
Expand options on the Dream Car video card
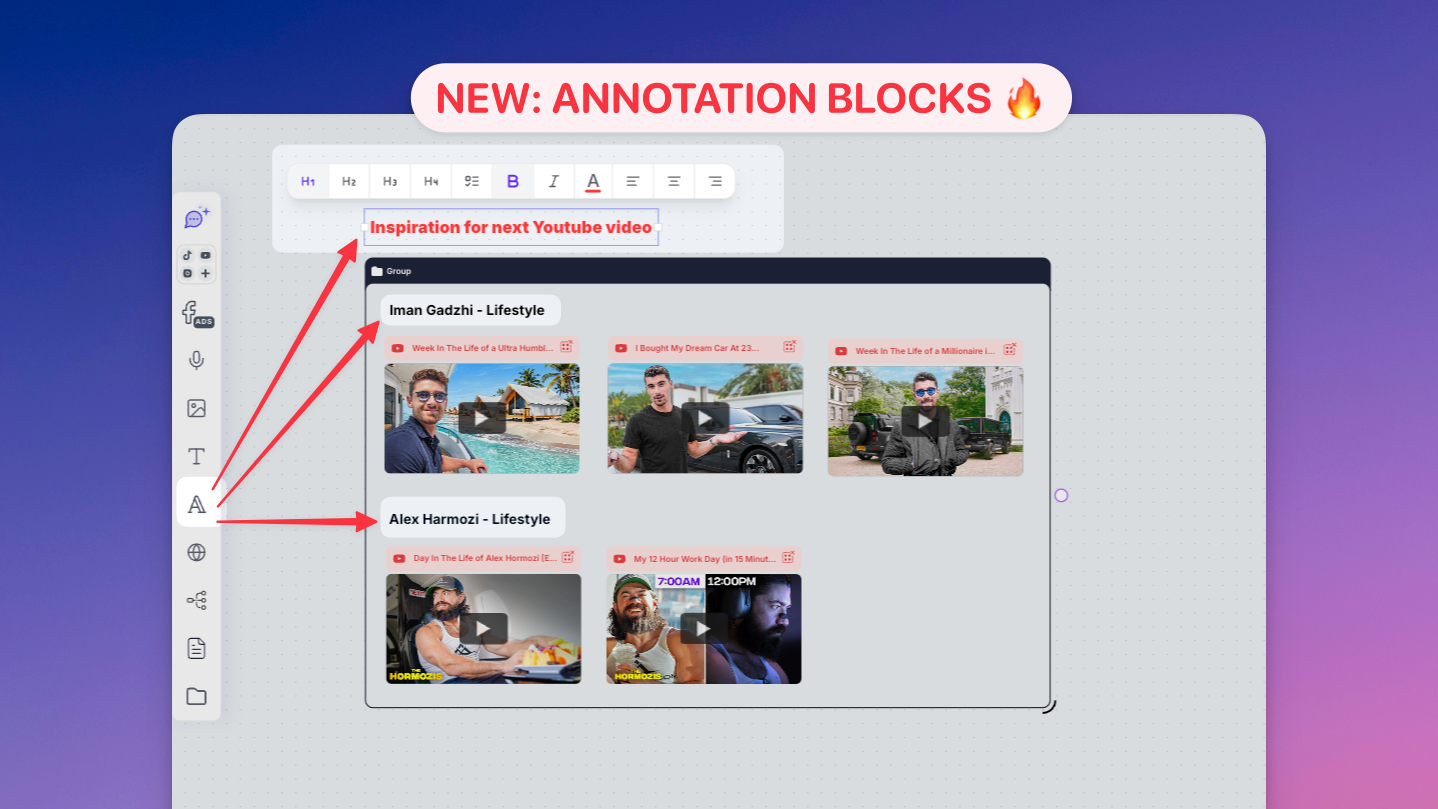[x=789, y=347]
